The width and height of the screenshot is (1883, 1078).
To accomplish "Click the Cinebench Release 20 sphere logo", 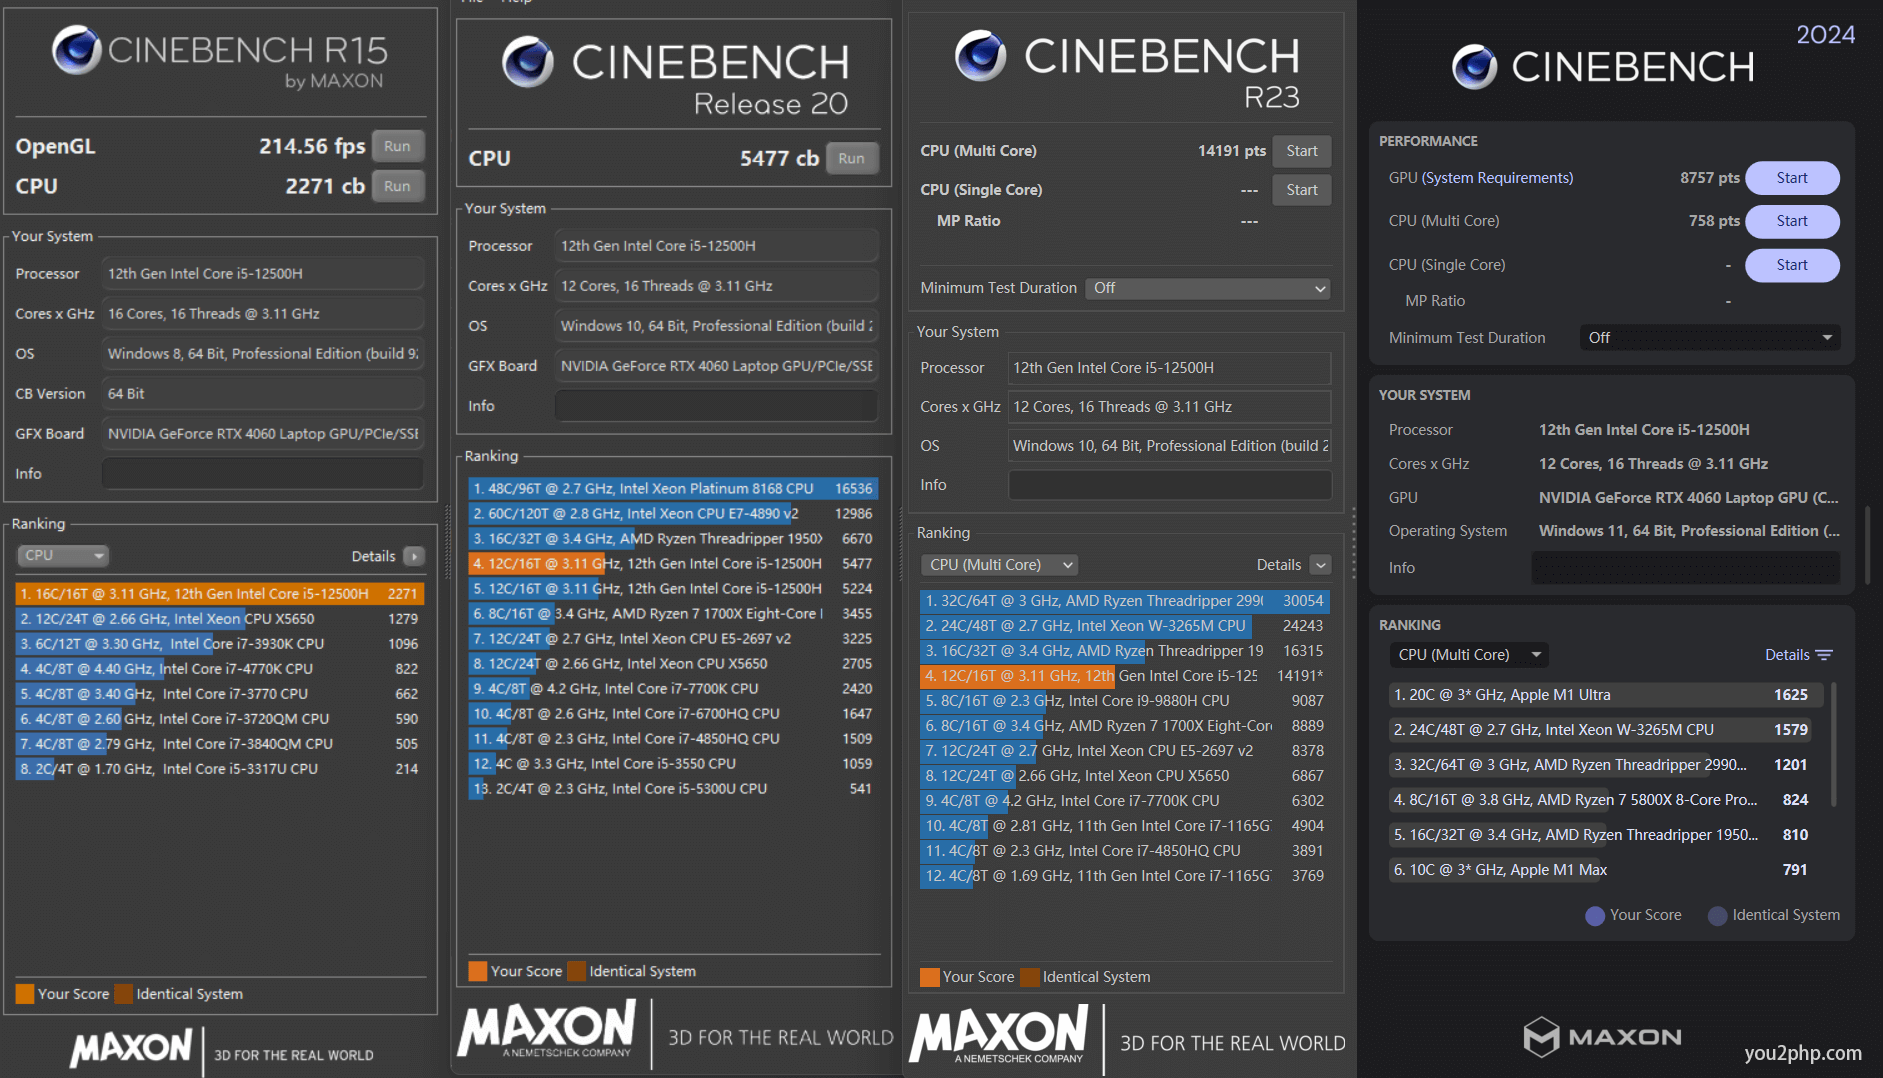I will (527, 61).
